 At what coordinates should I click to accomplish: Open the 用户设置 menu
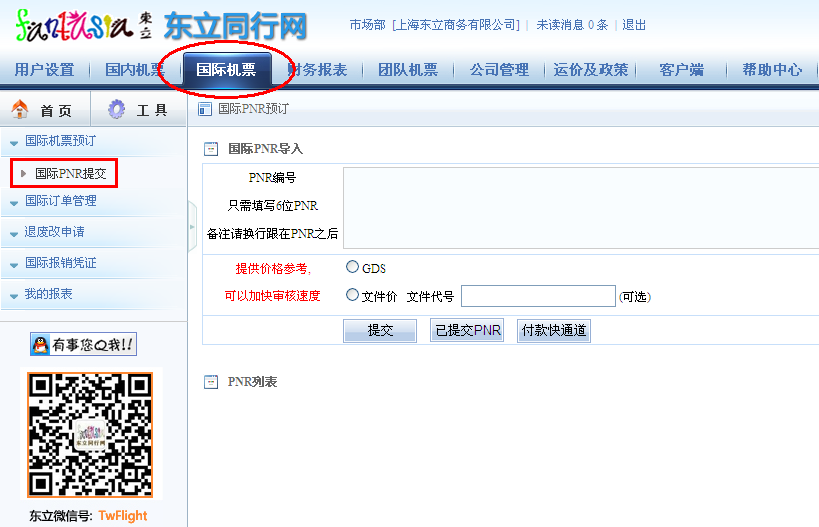(44, 69)
